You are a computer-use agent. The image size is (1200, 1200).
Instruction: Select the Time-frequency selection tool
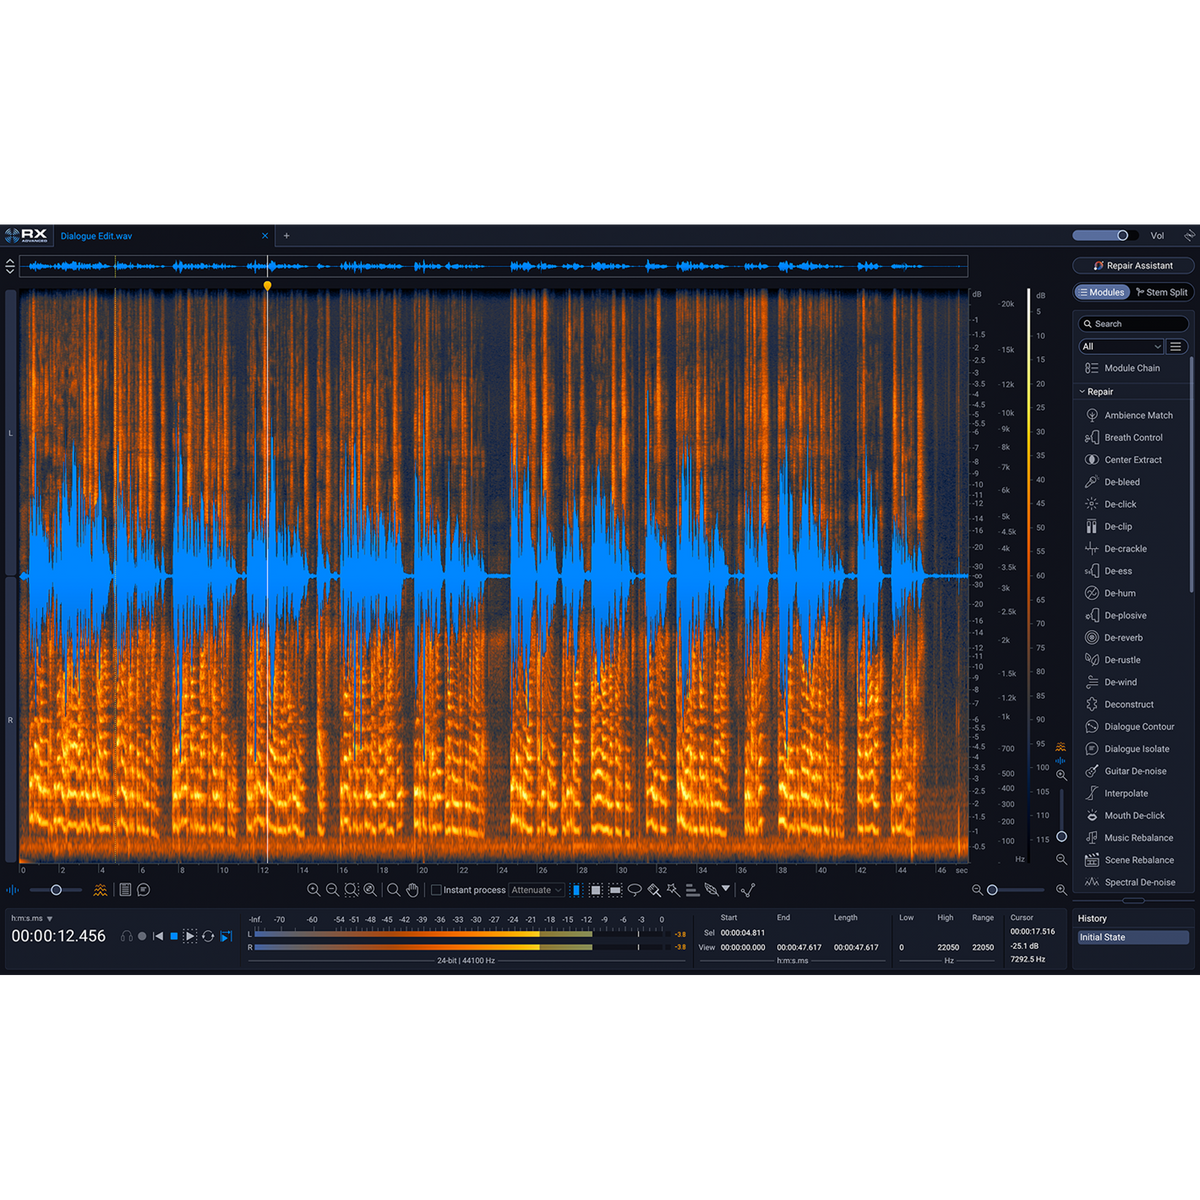point(595,890)
